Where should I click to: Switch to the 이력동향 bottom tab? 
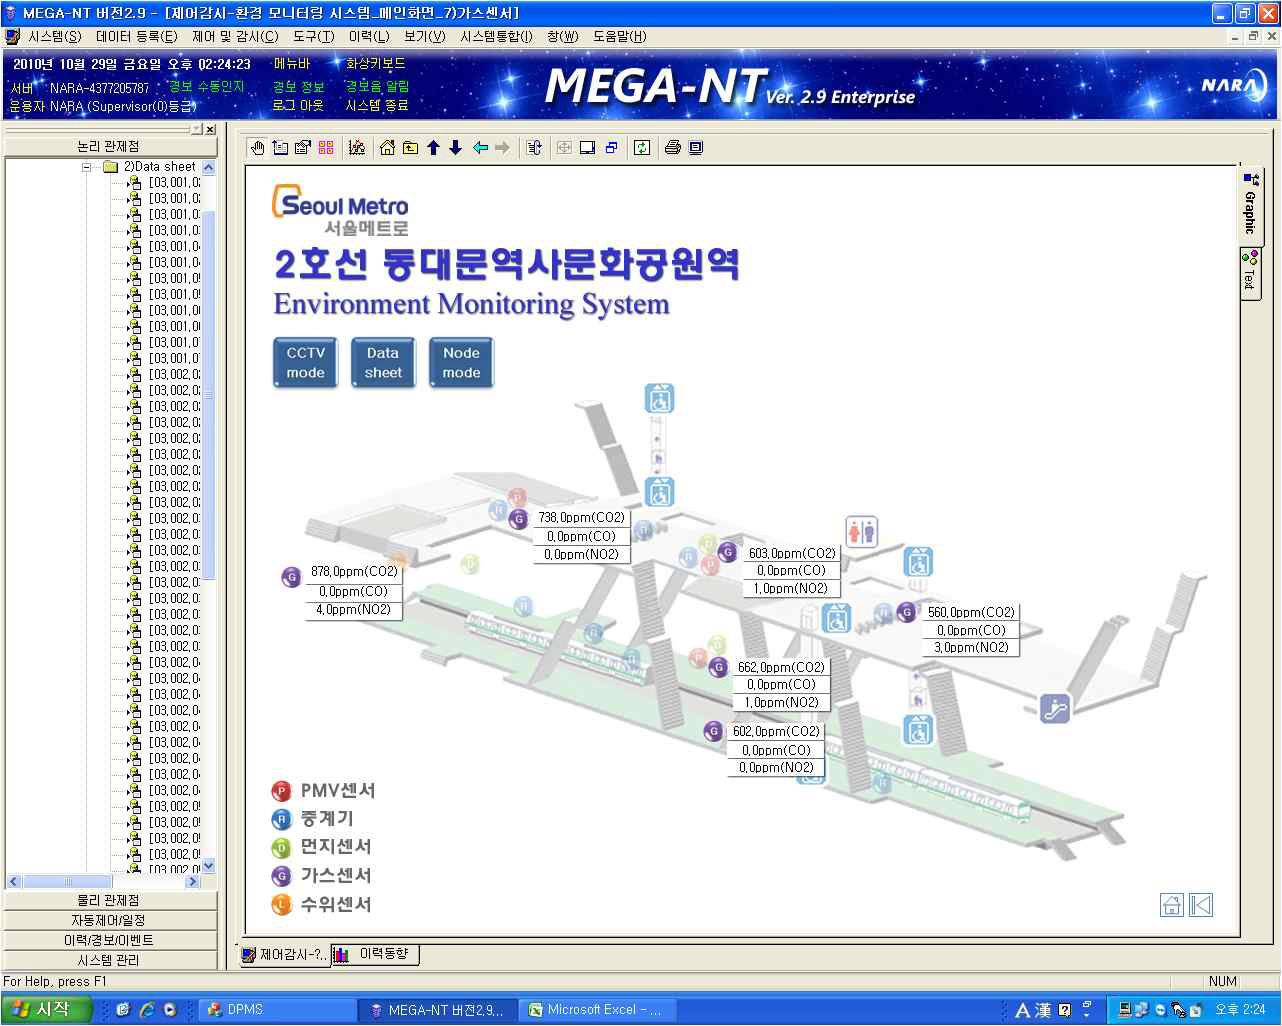[376, 954]
